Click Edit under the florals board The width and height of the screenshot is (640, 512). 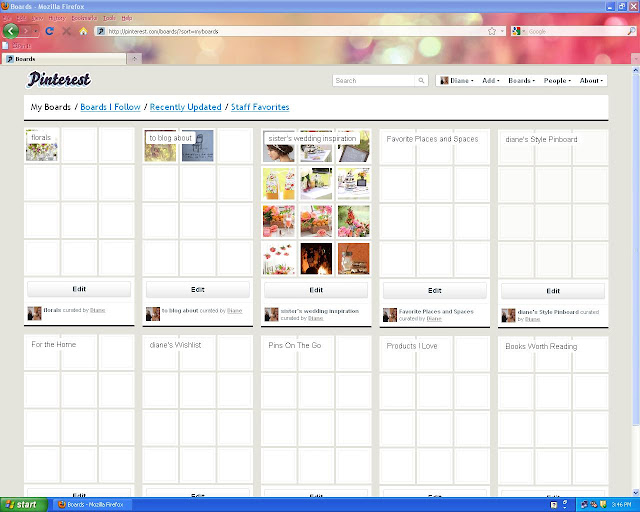(79, 289)
